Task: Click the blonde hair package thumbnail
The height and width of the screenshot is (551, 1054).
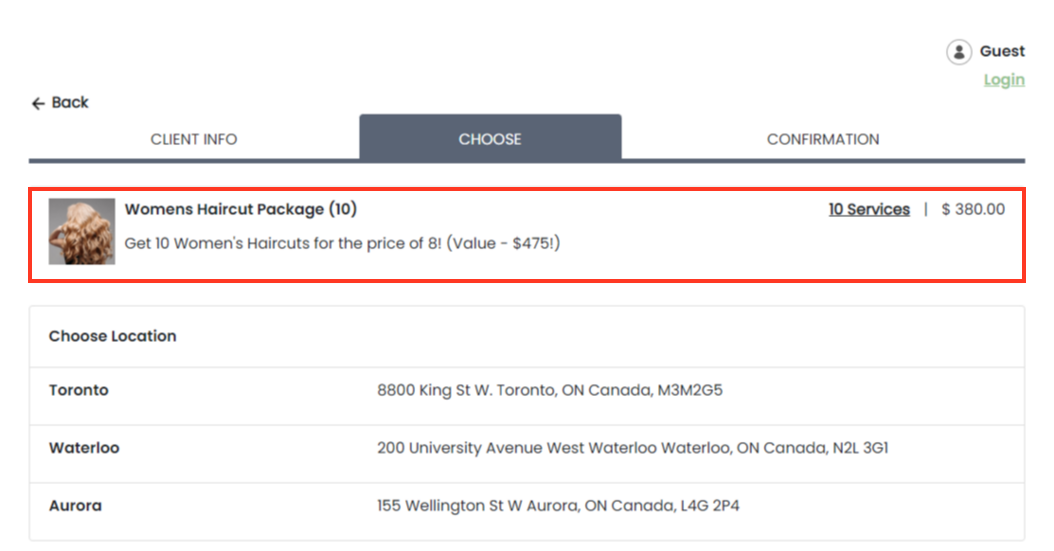Action: (x=82, y=231)
